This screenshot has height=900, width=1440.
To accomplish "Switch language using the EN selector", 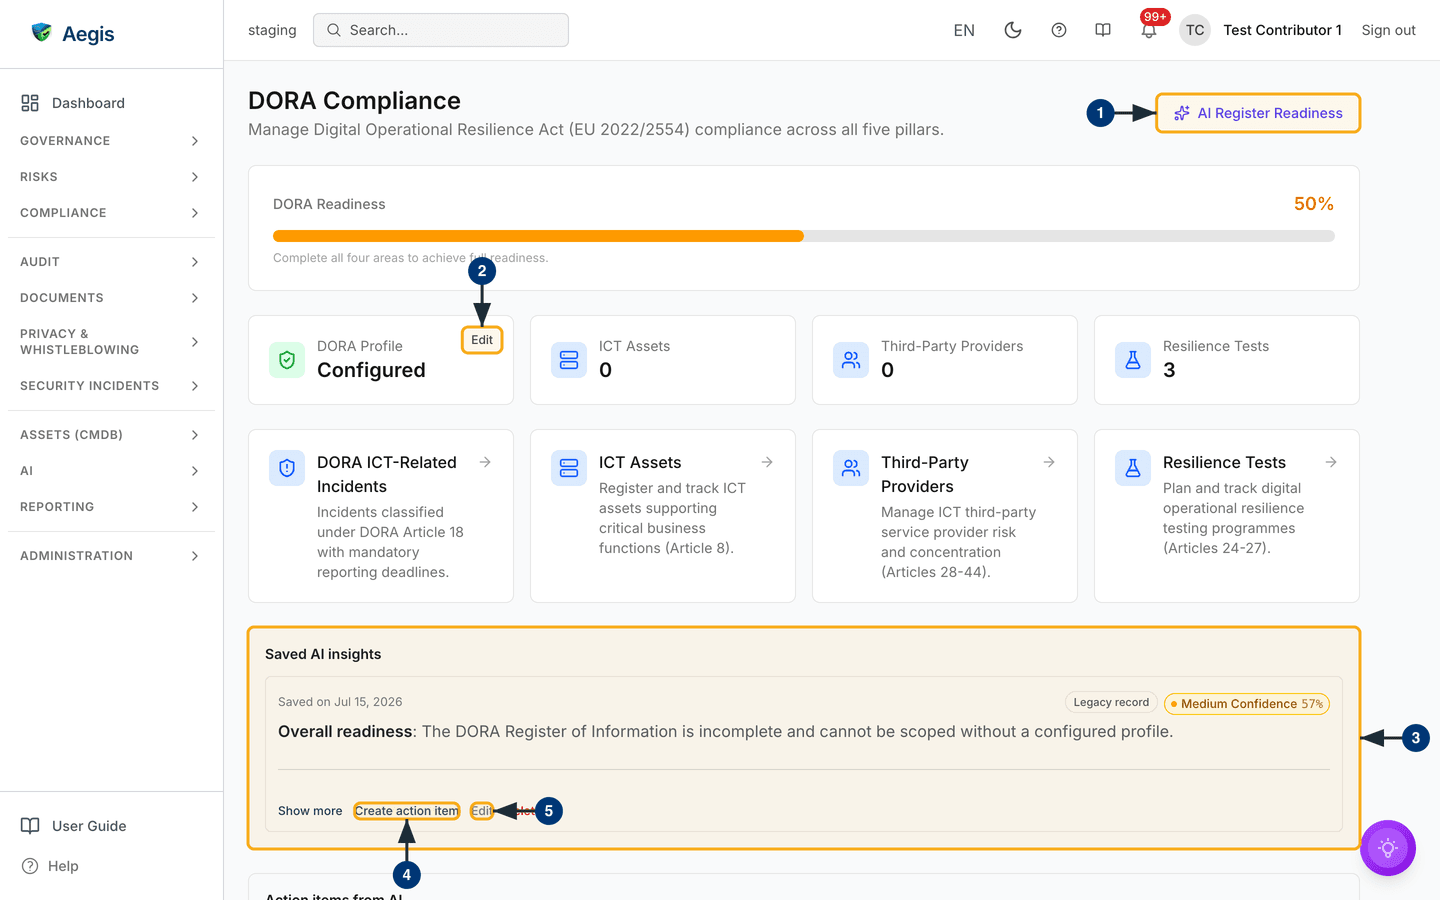I will tap(964, 30).
